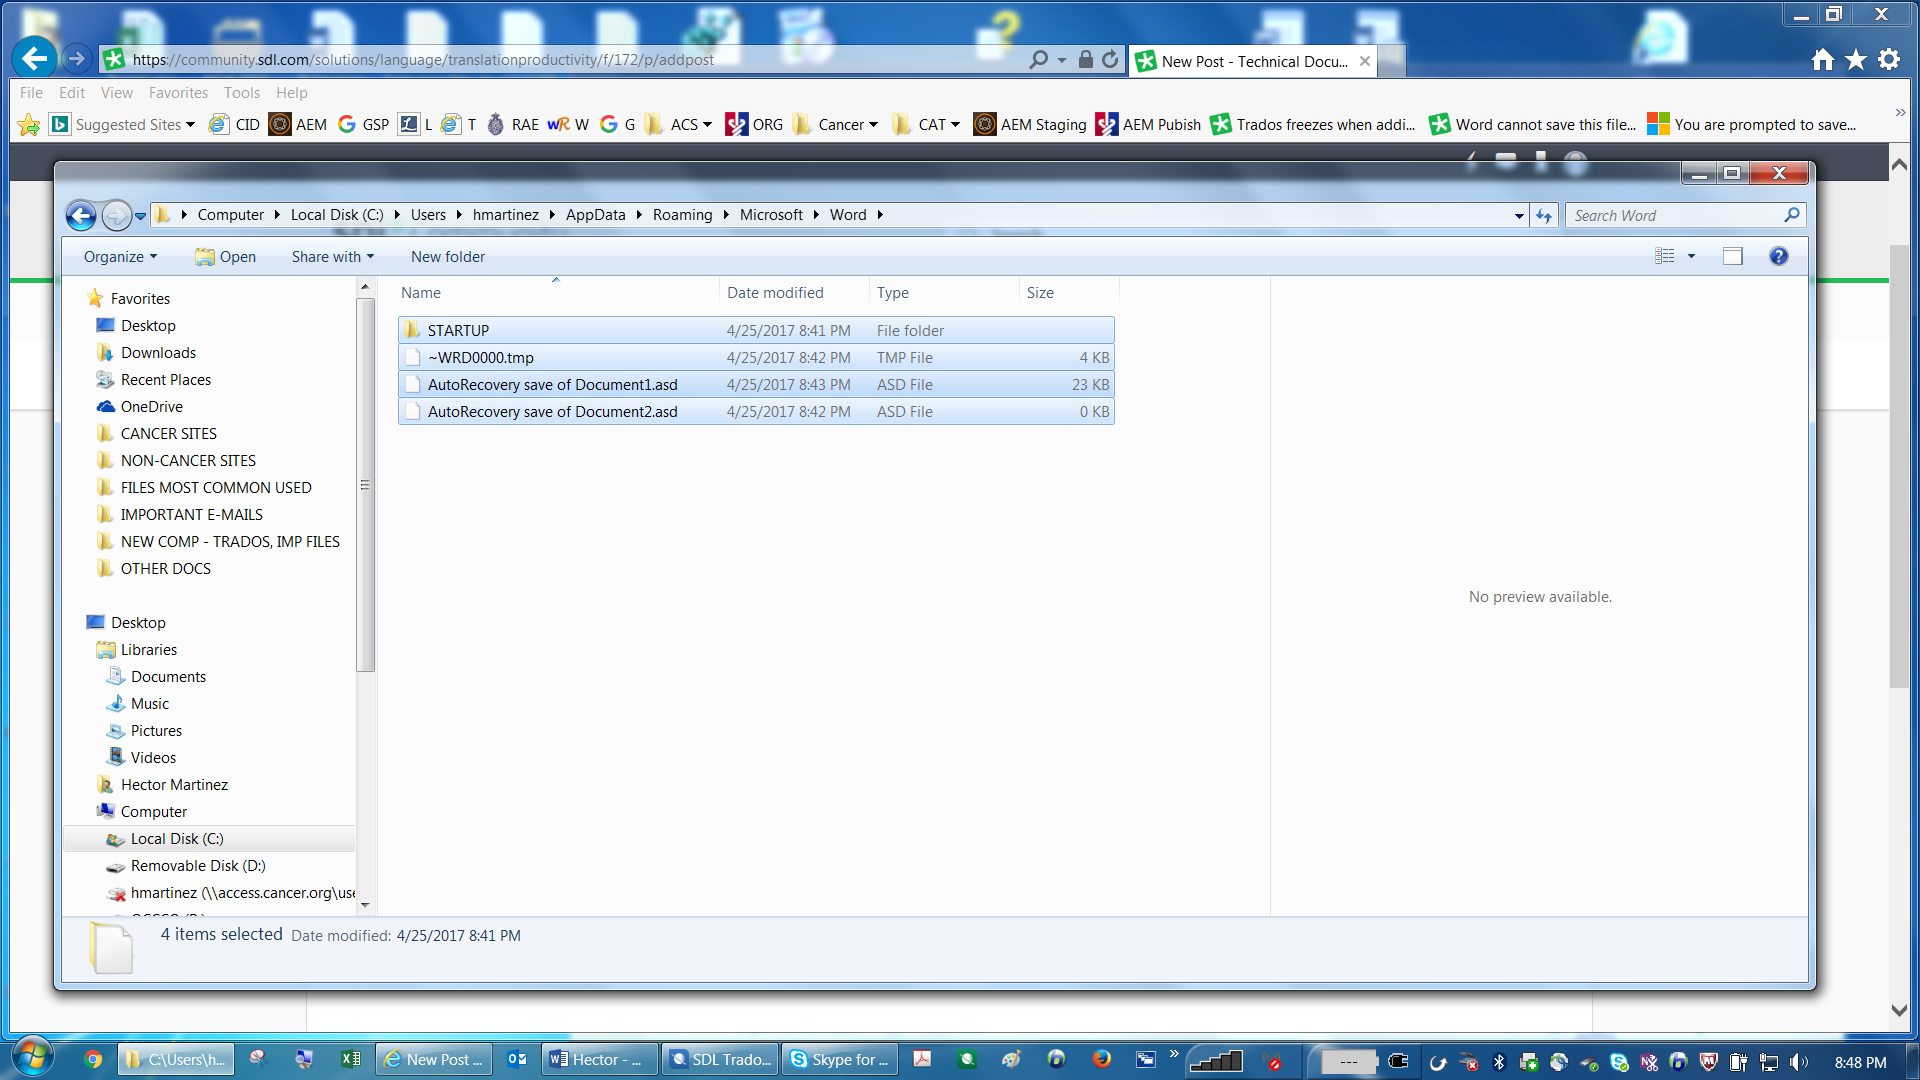Viewport: 1920px width, 1080px height.
Task: Open browser favorites star icon
Action: click(x=1856, y=60)
